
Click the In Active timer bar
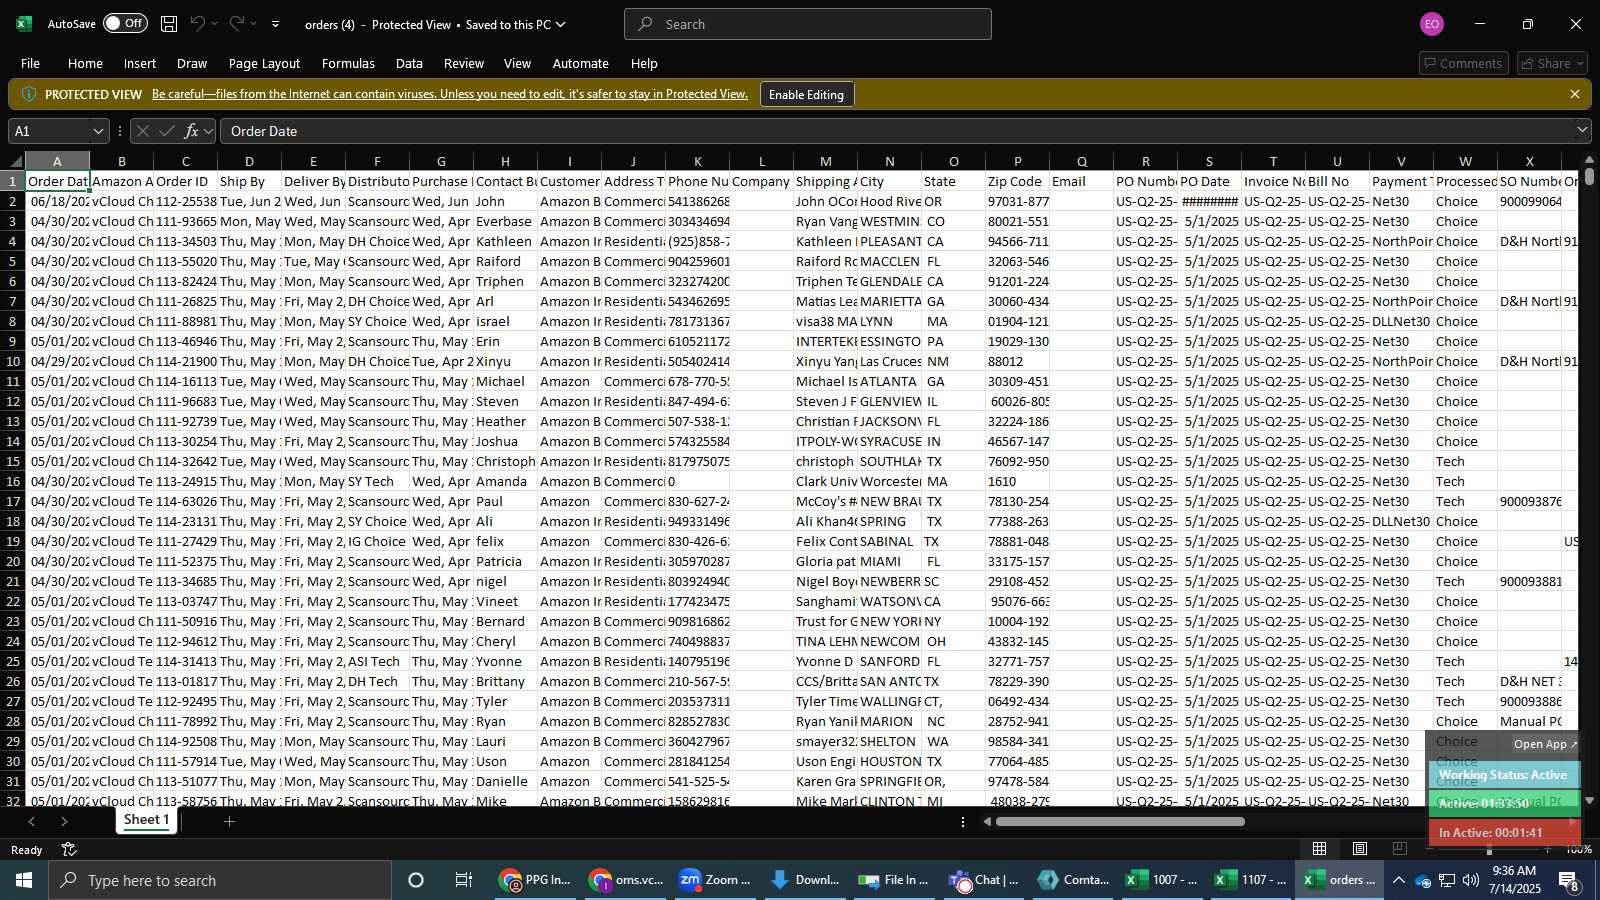coord(1504,832)
